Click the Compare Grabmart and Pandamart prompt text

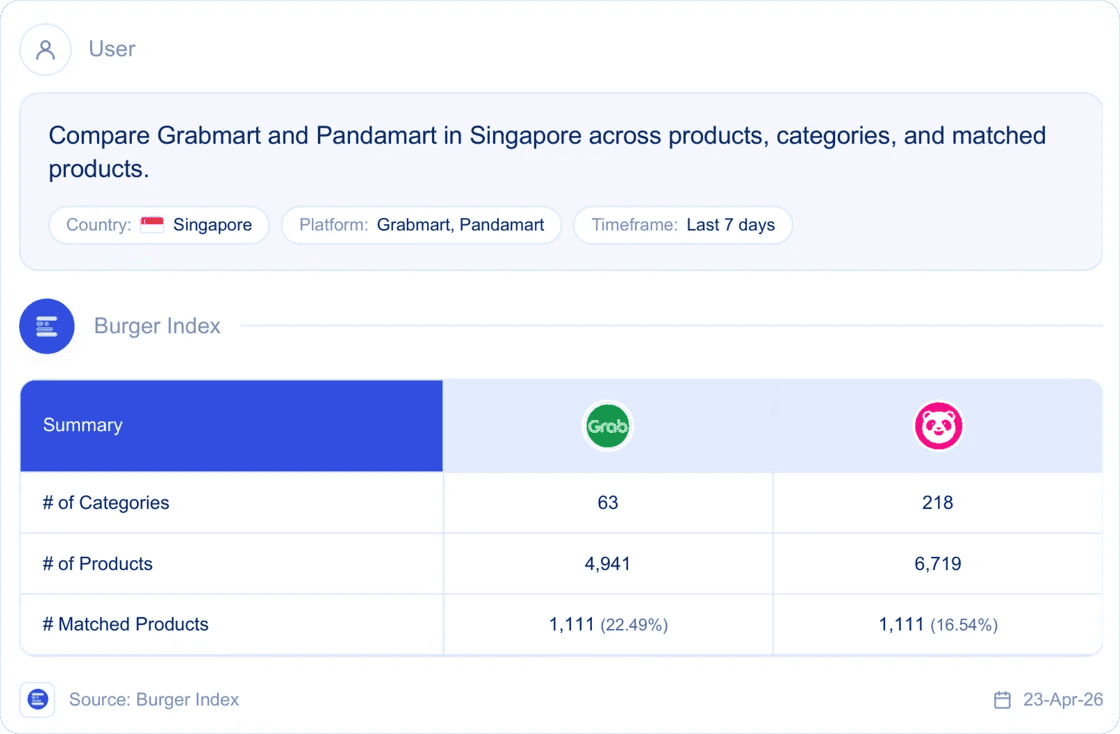pos(547,152)
